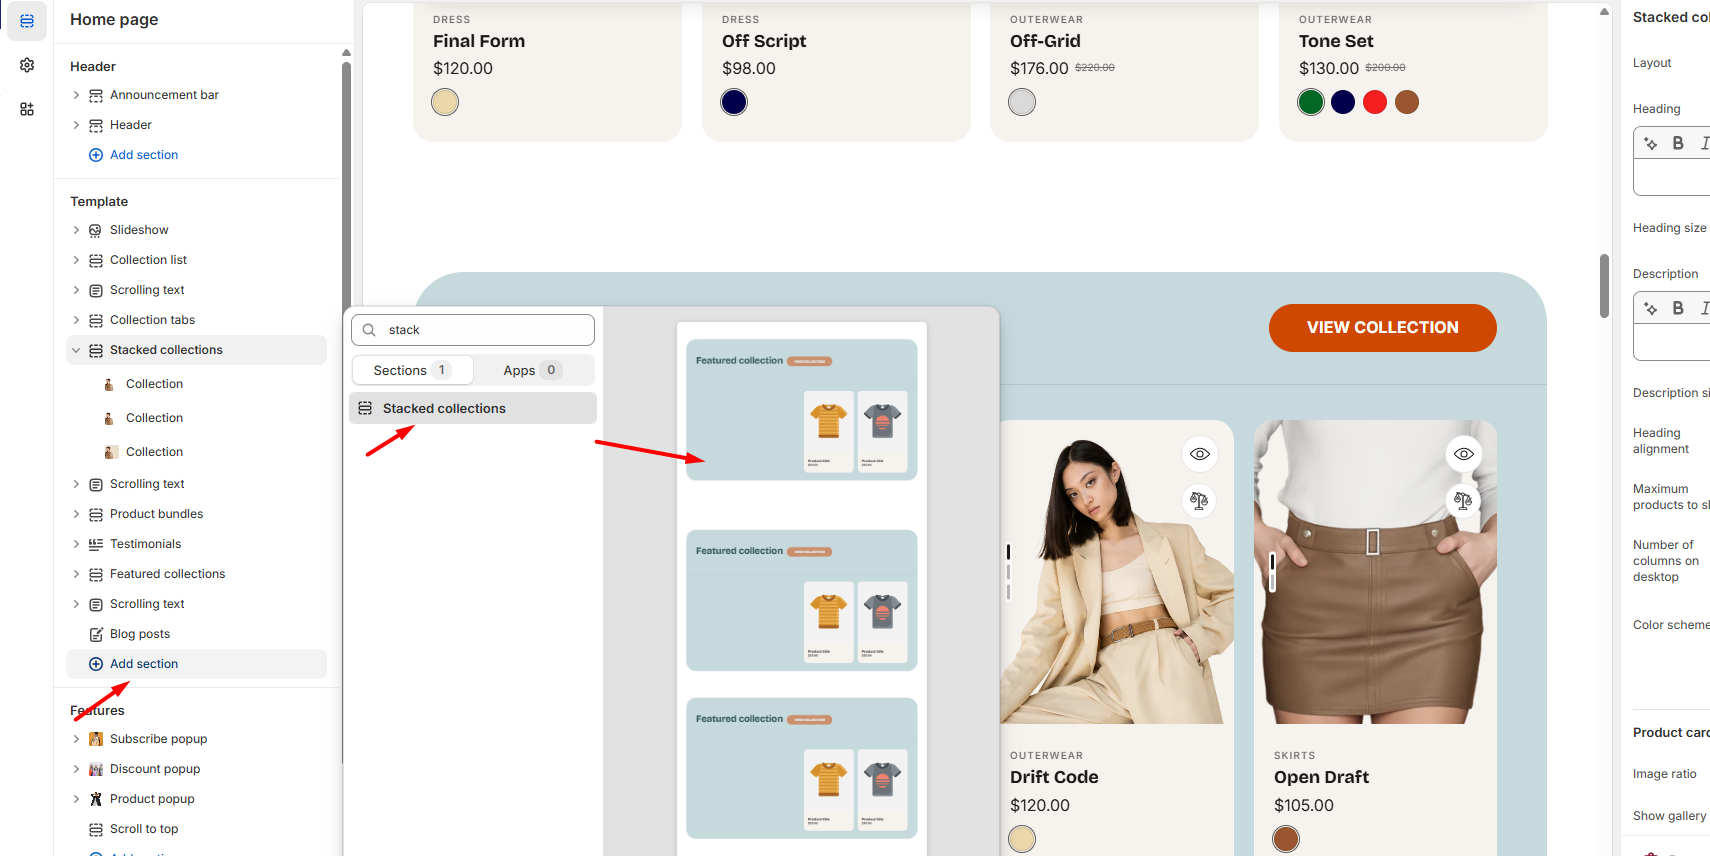
Task: Click Add section under Template group
Action: (x=196, y=664)
